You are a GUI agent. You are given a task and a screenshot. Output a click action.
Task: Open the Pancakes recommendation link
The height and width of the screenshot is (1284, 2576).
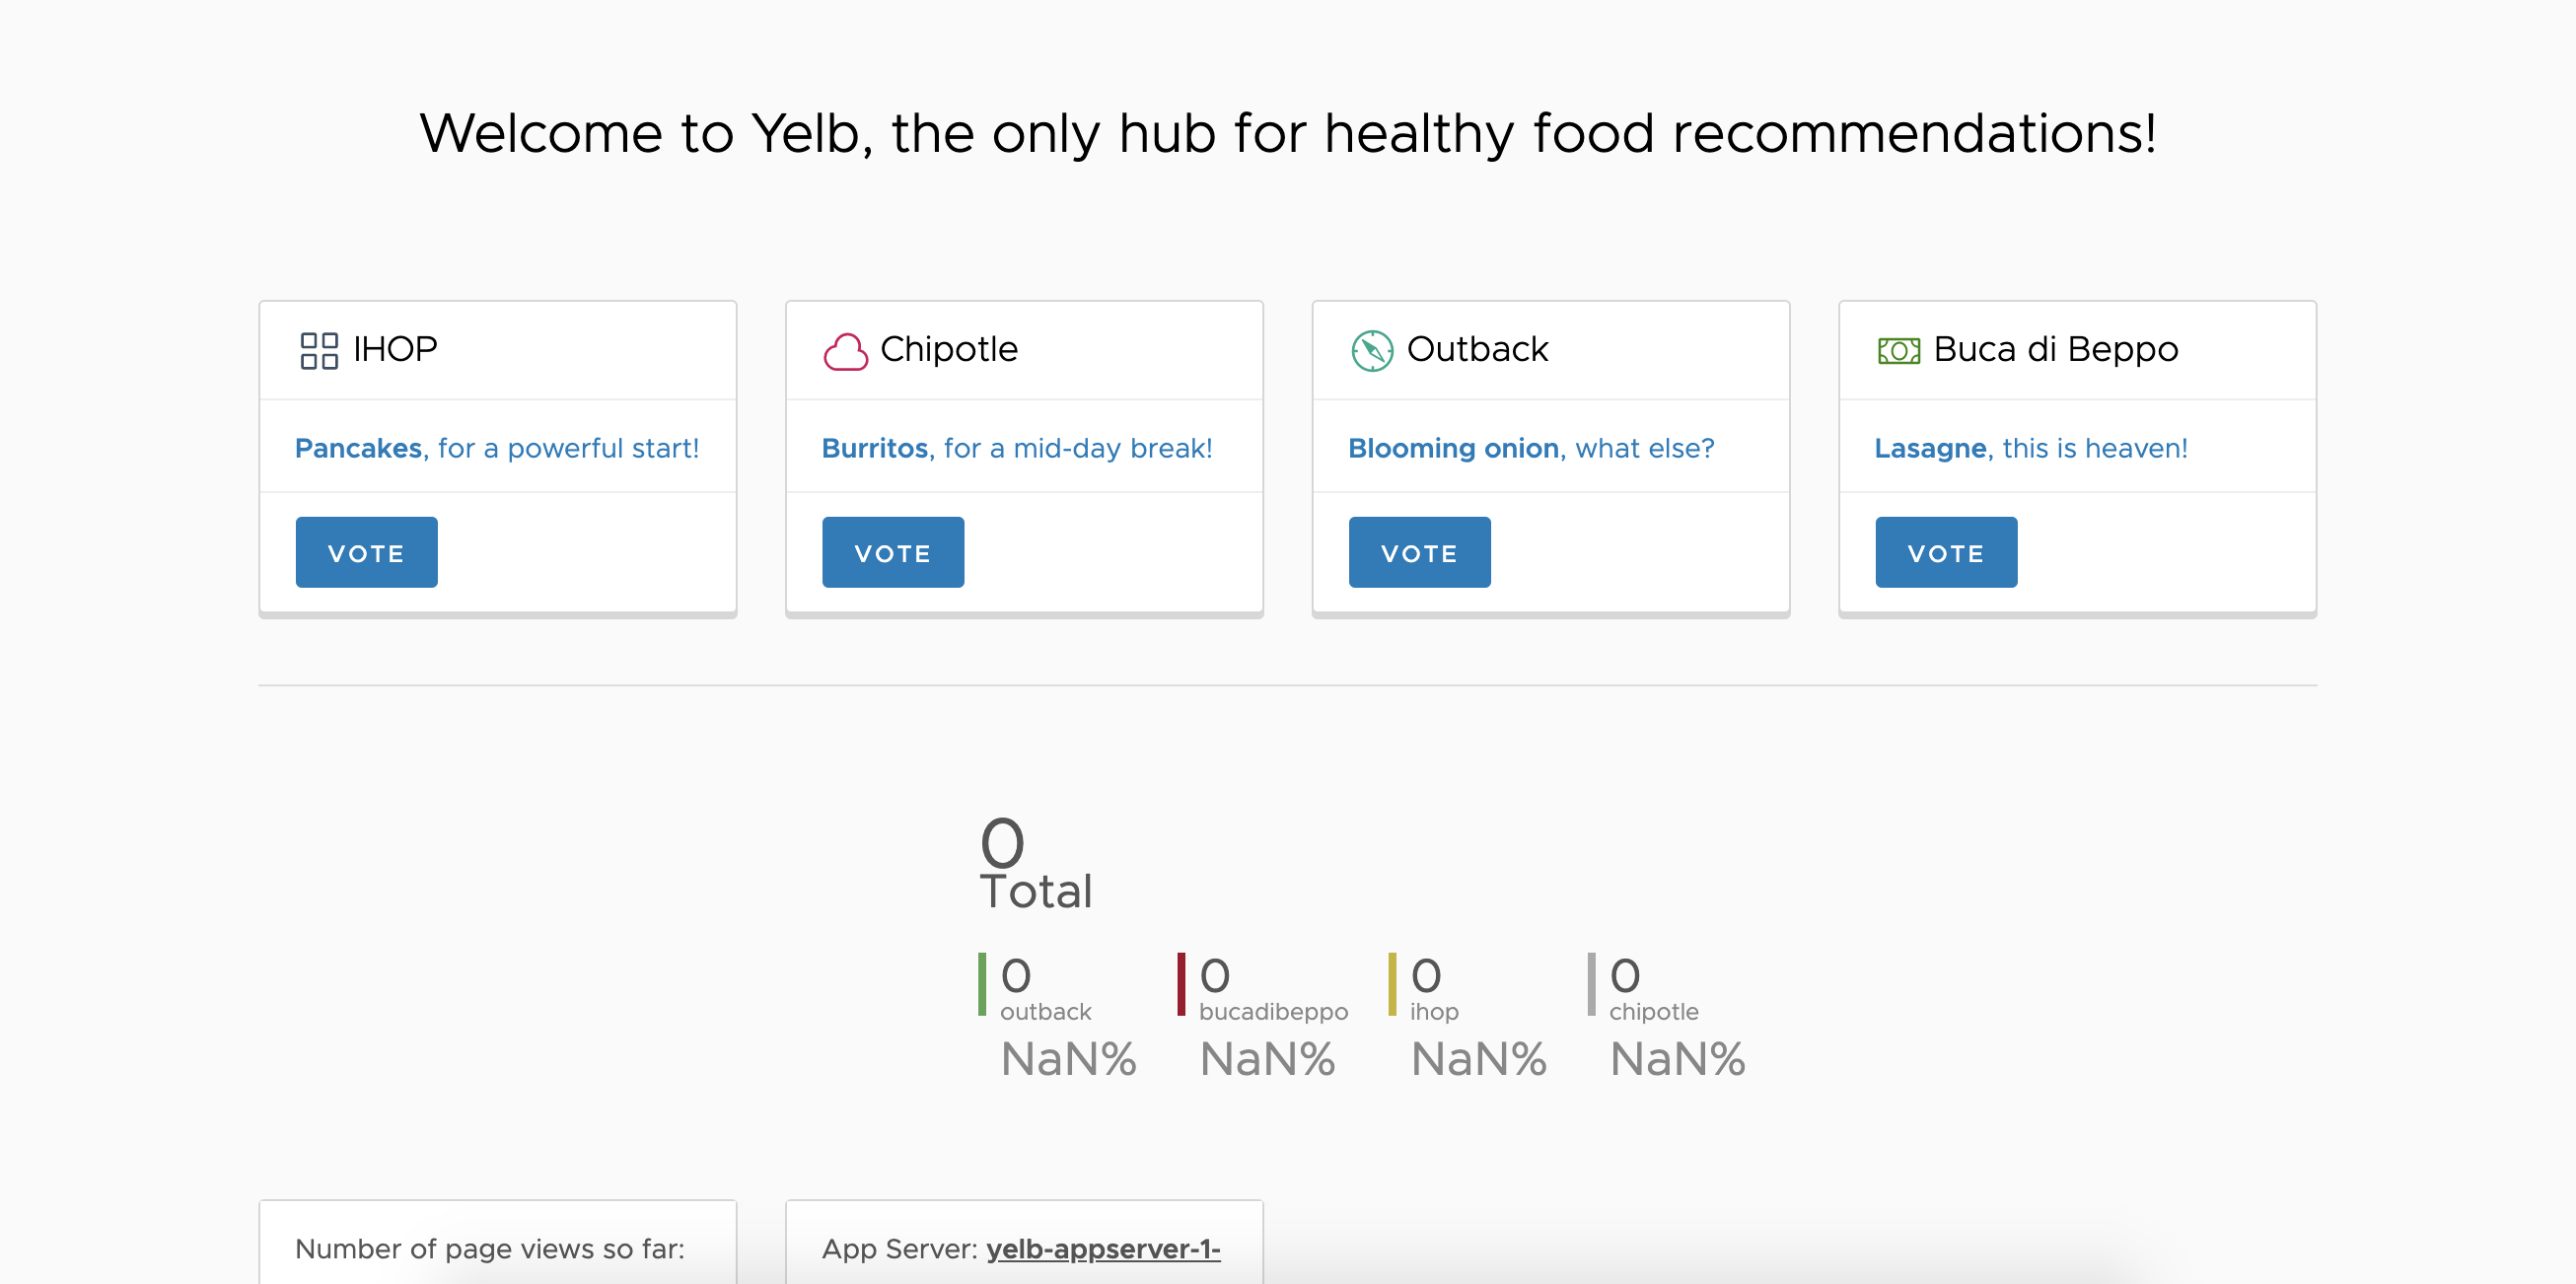pos(358,448)
